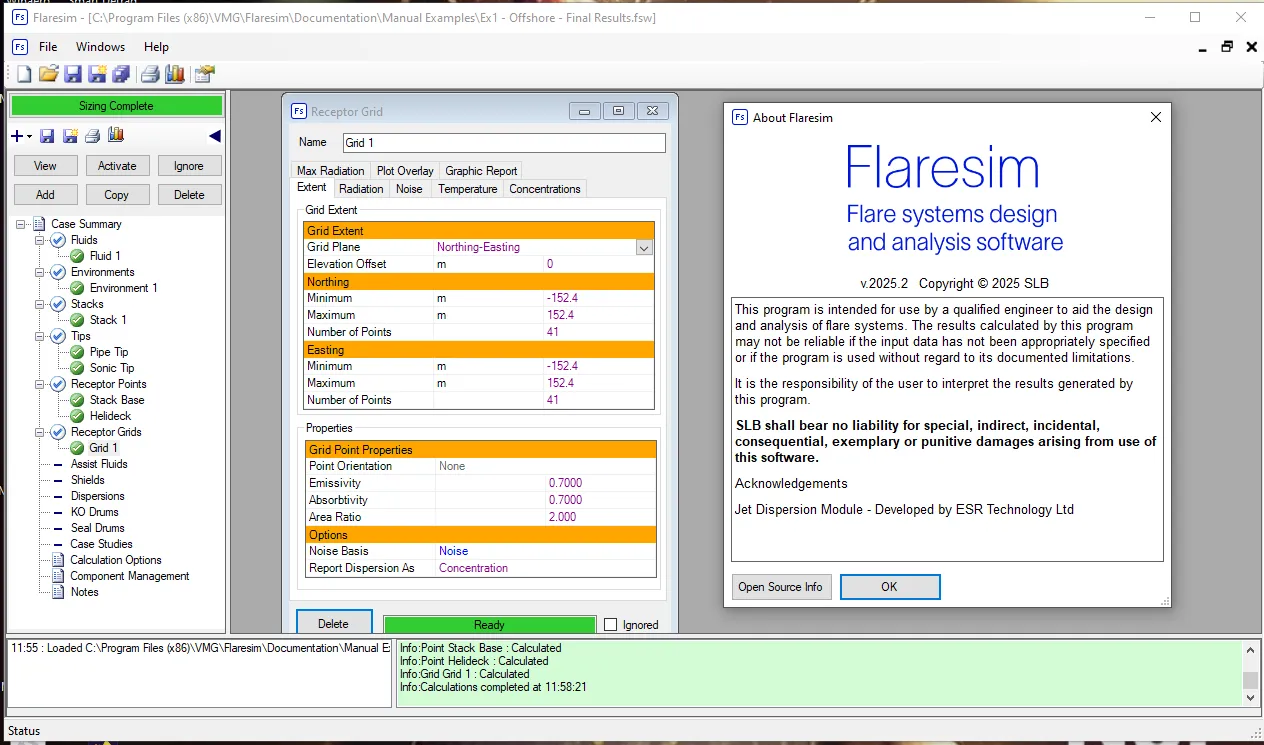Collapse the Case Summary tree node
Viewport: 1264px width, 745px height.
(x=21, y=224)
